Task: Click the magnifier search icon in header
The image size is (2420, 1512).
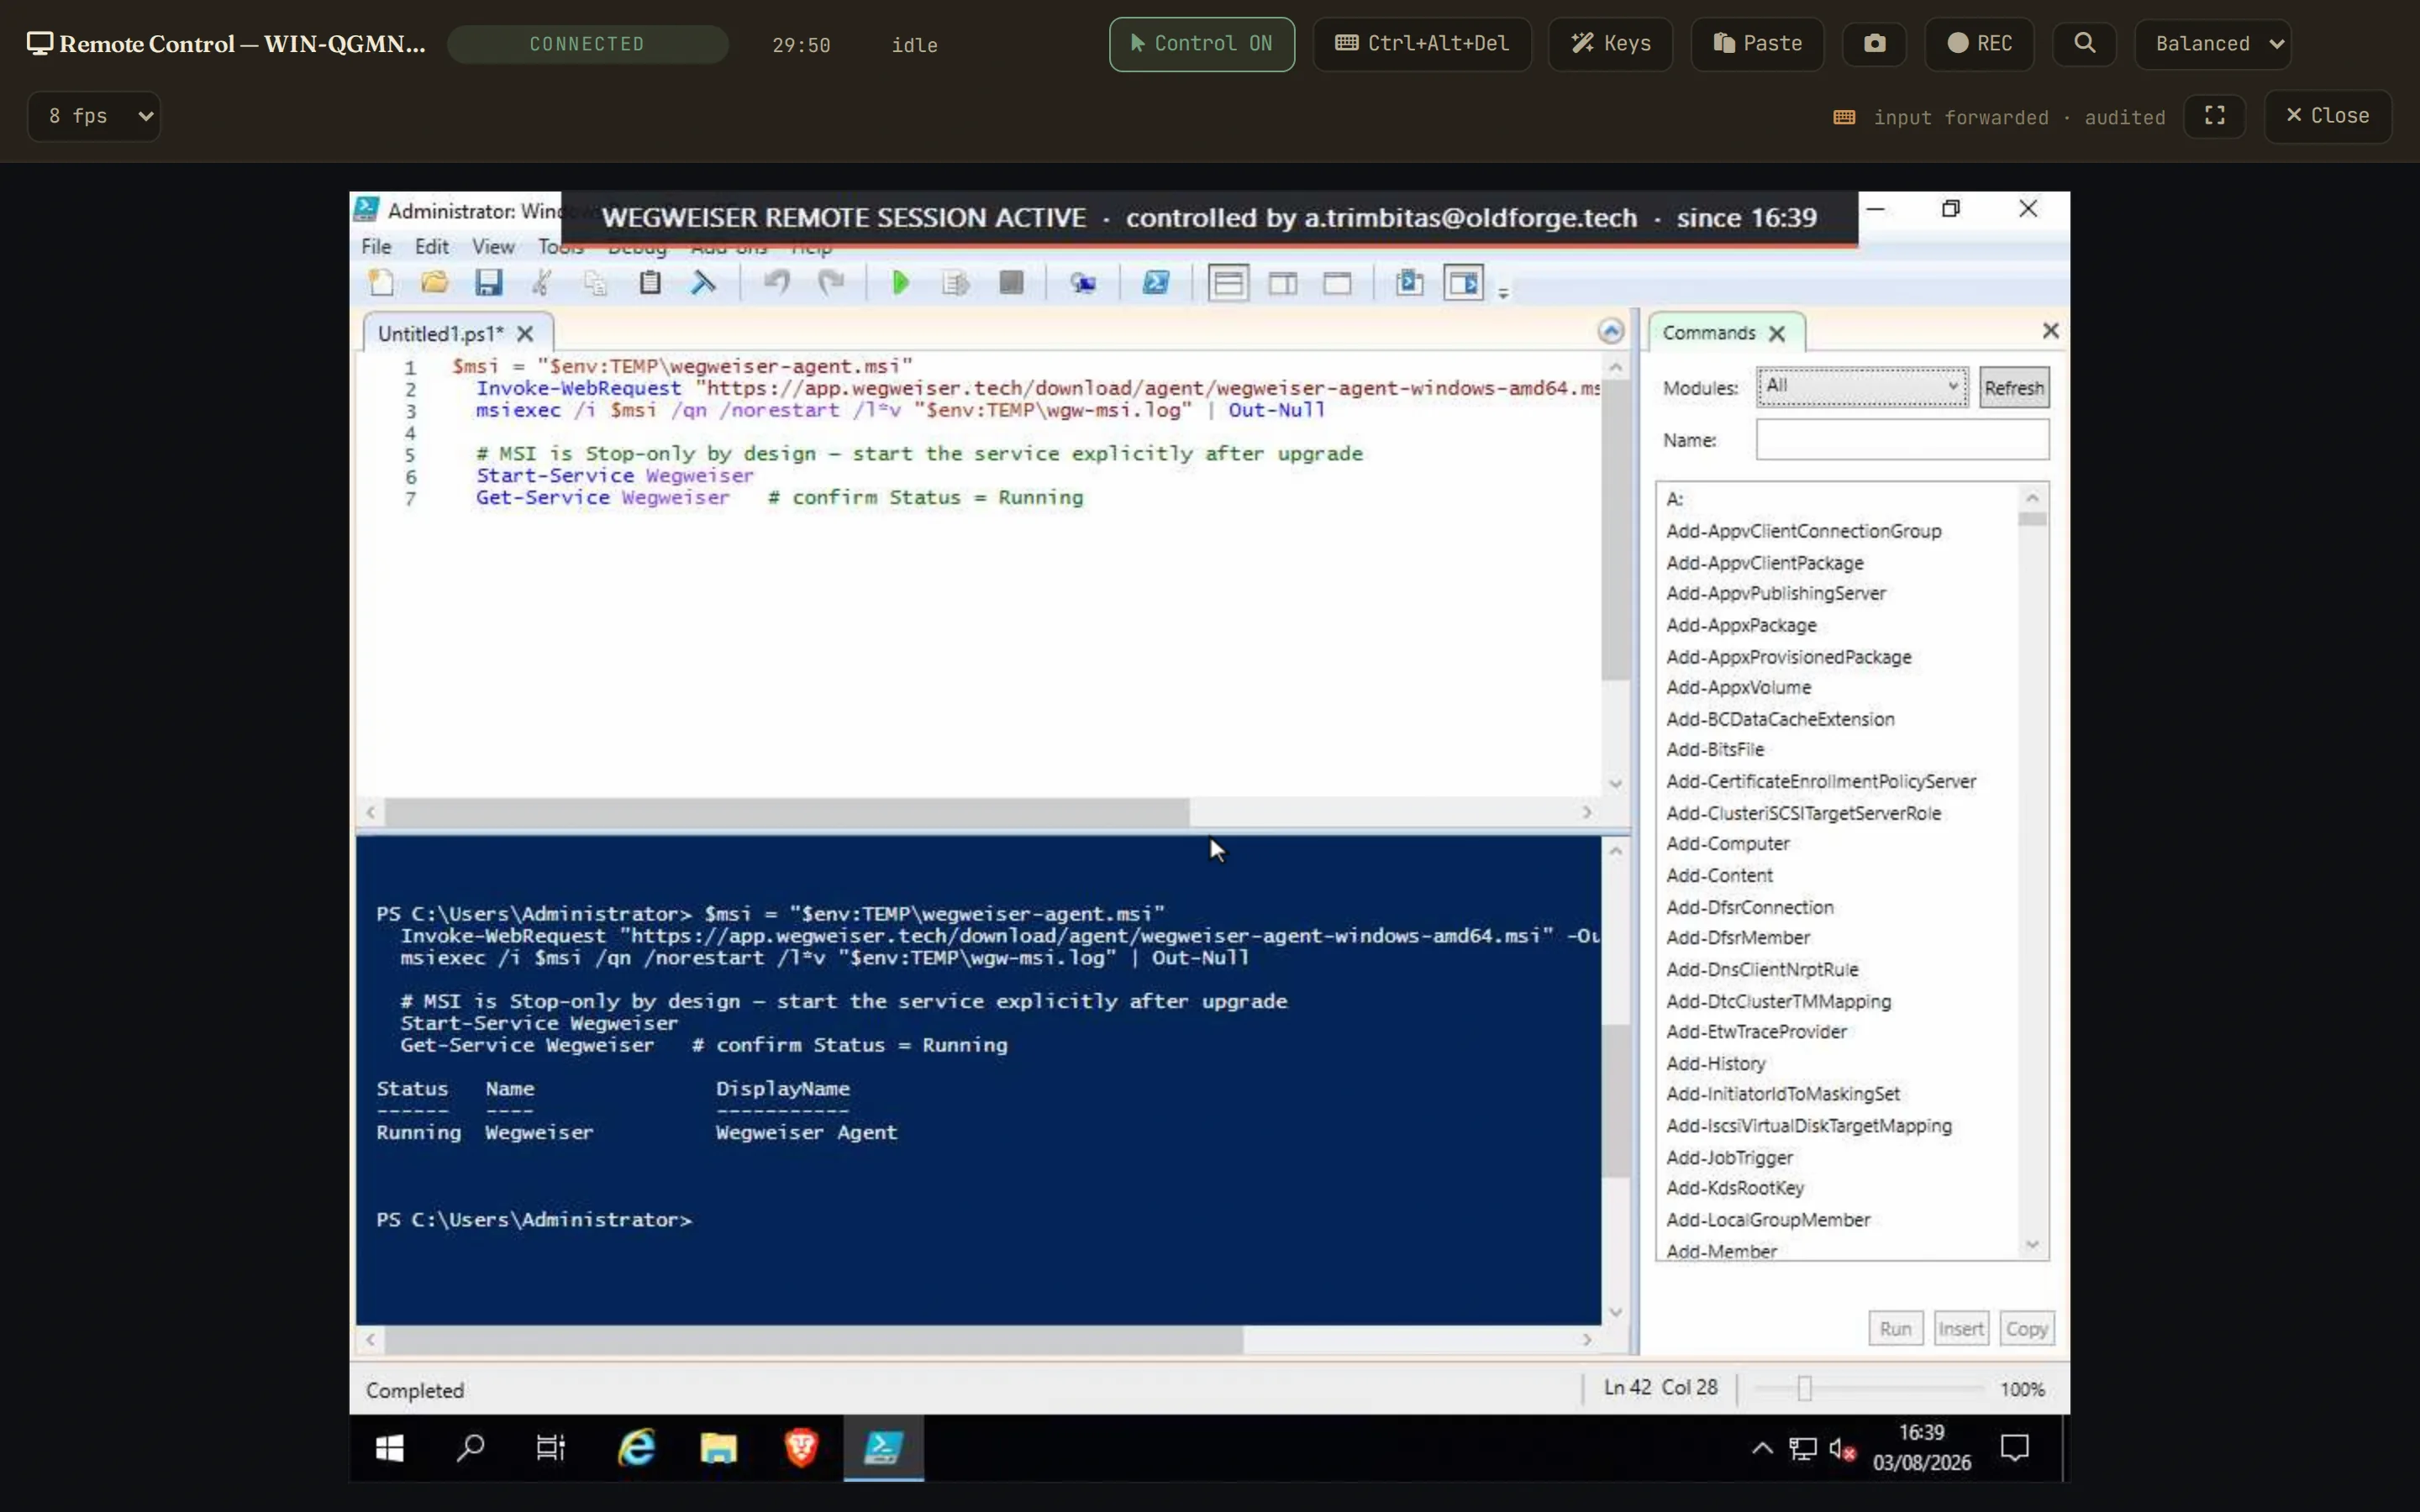Action: pos(2084,44)
